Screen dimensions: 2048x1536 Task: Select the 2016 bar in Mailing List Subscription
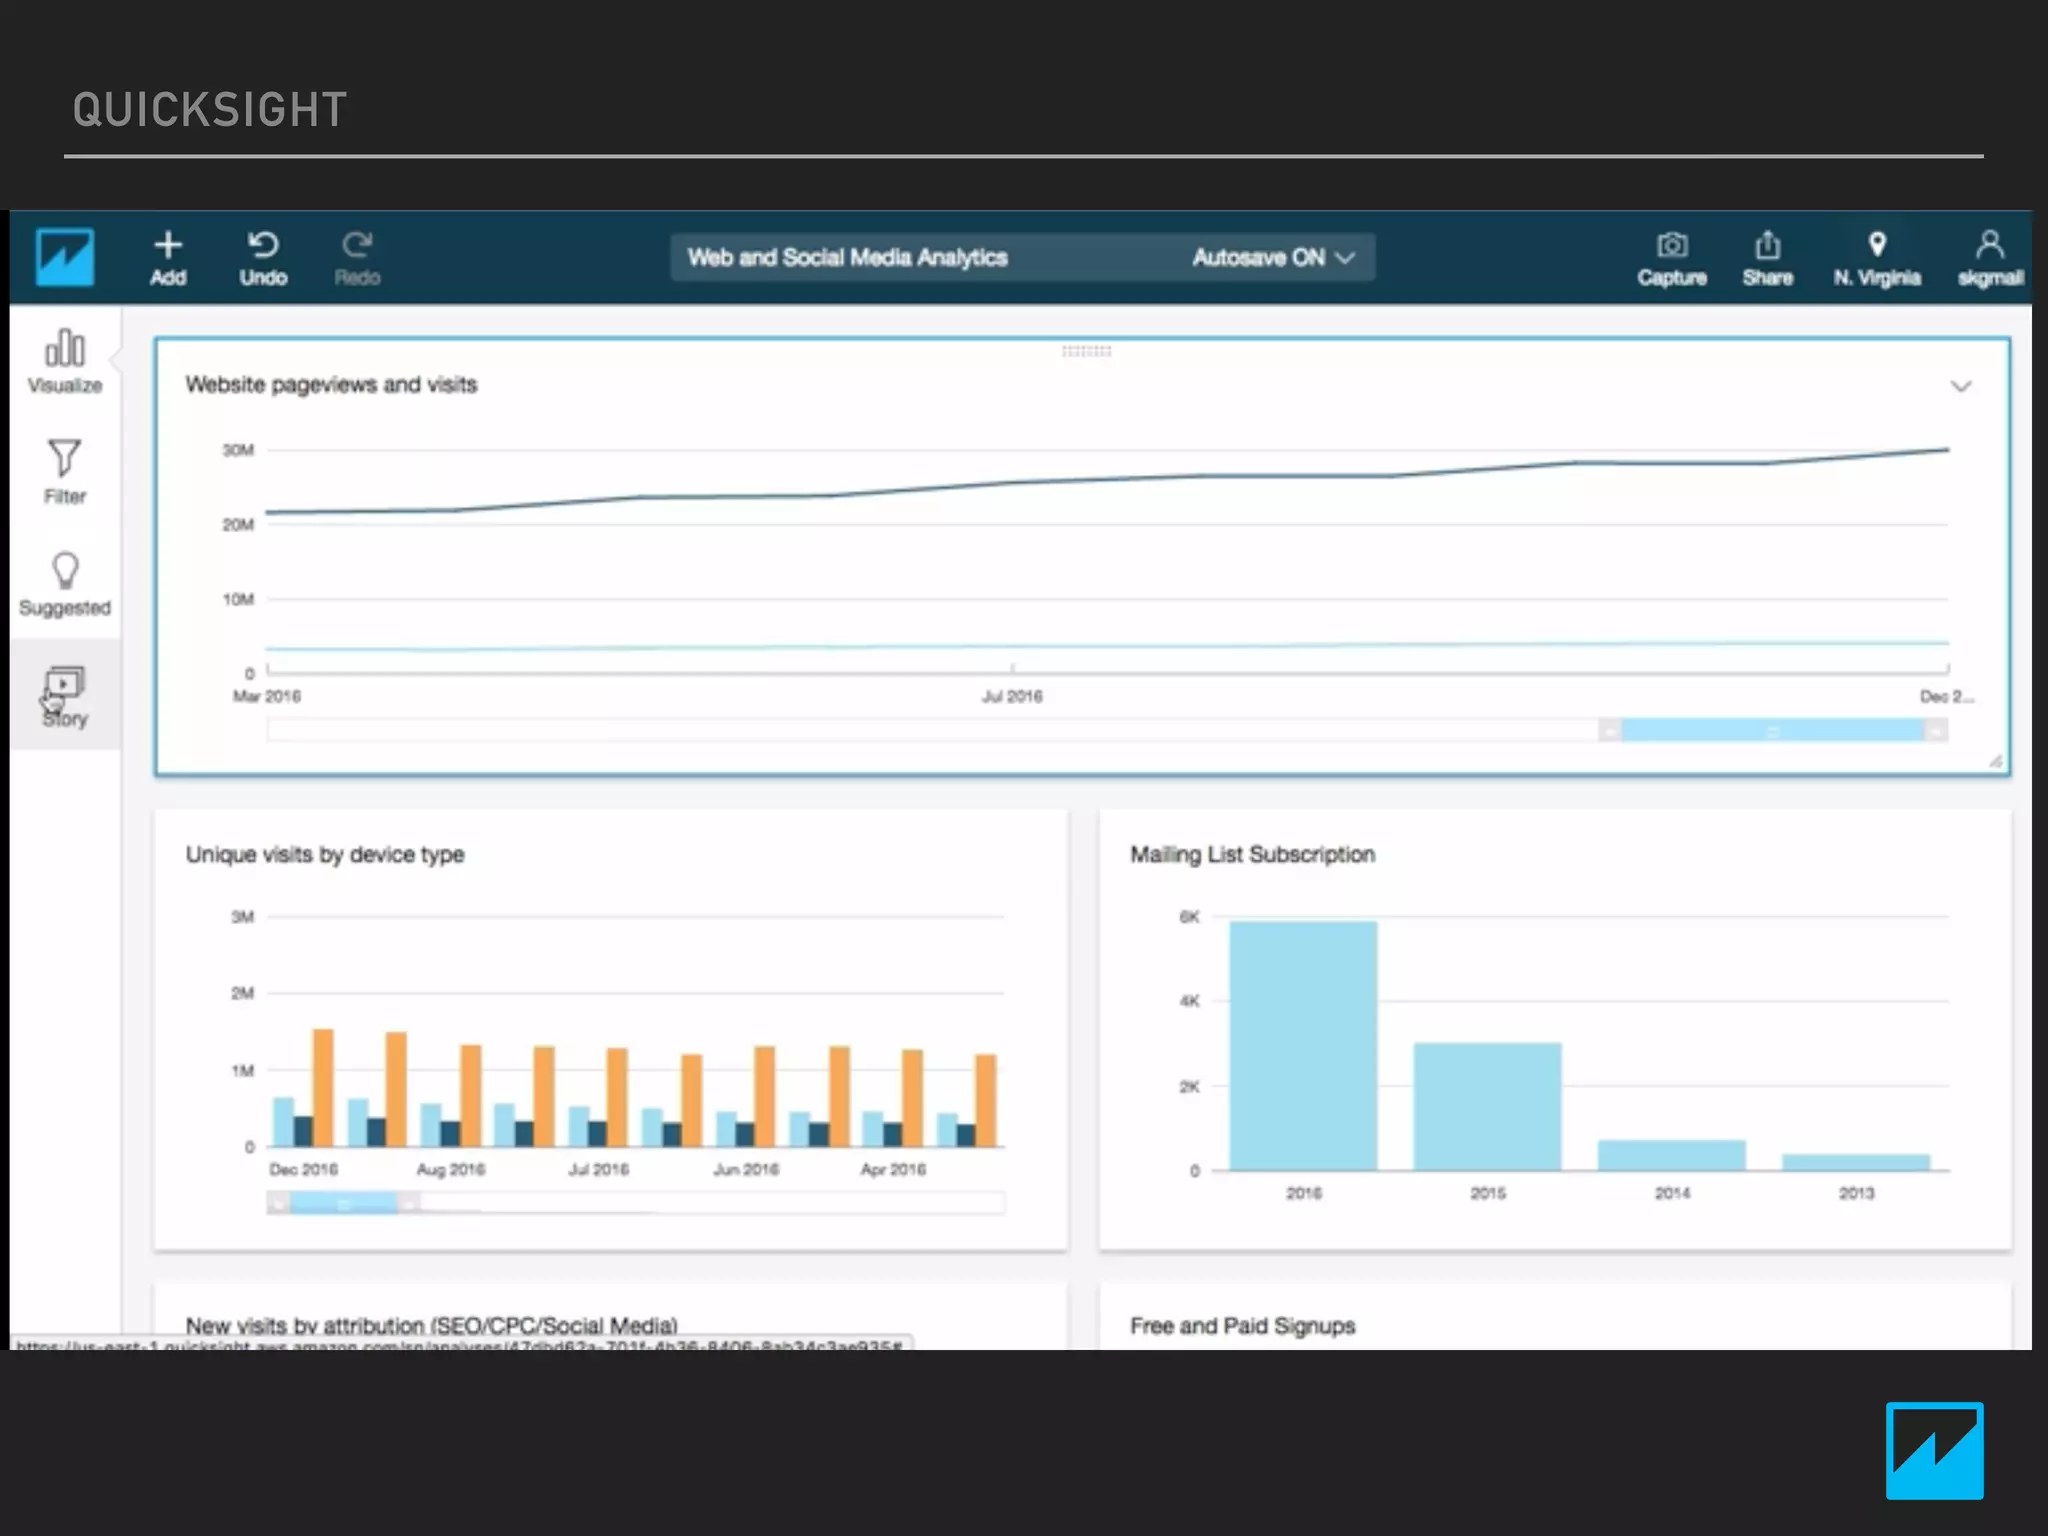click(1303, 1045)
